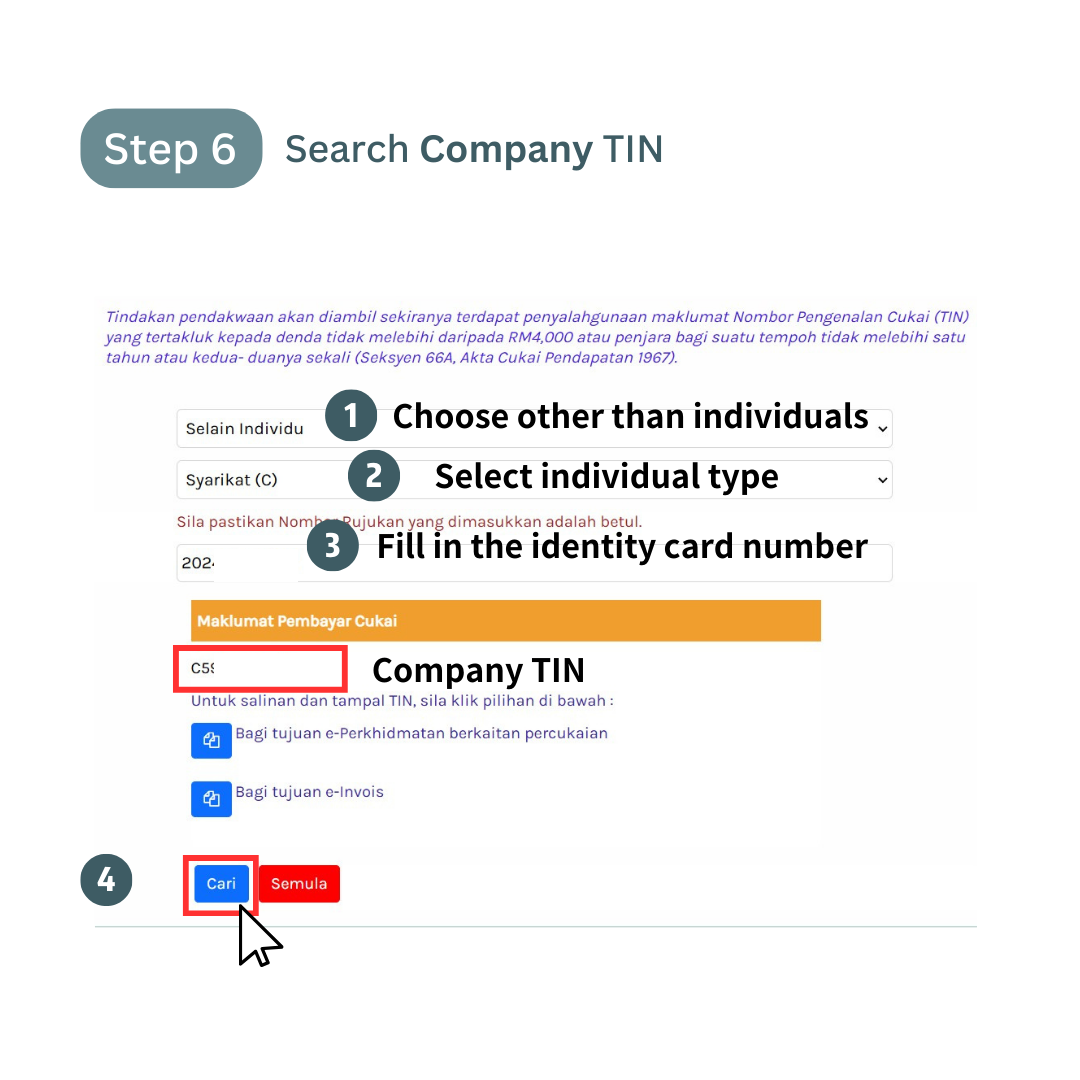Click the blue Cari search button
Image resolution: width=1080 pixels, height=1080 pixels.
221,884
